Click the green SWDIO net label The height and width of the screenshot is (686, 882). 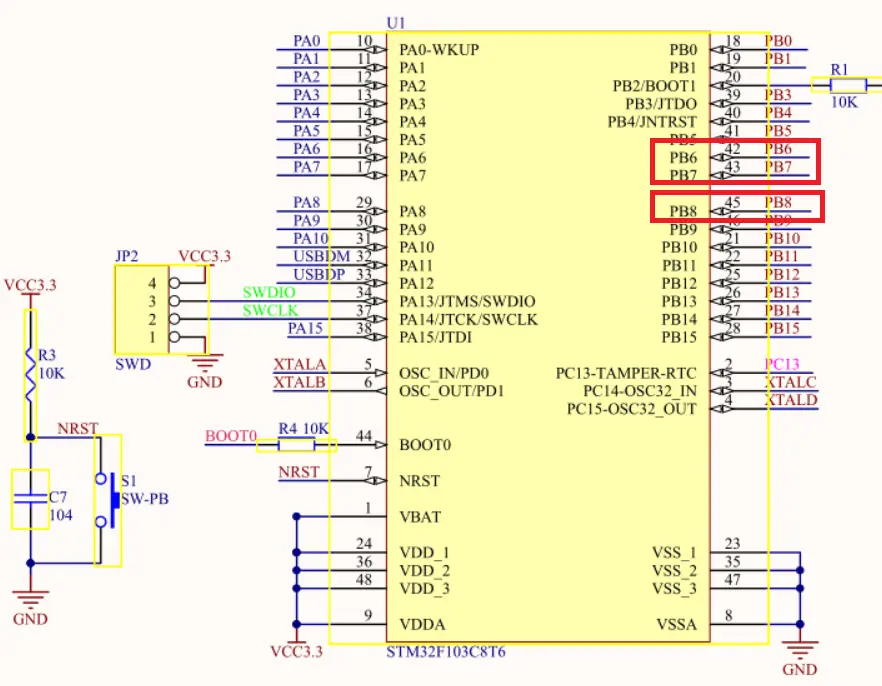[x=269, y=292]
